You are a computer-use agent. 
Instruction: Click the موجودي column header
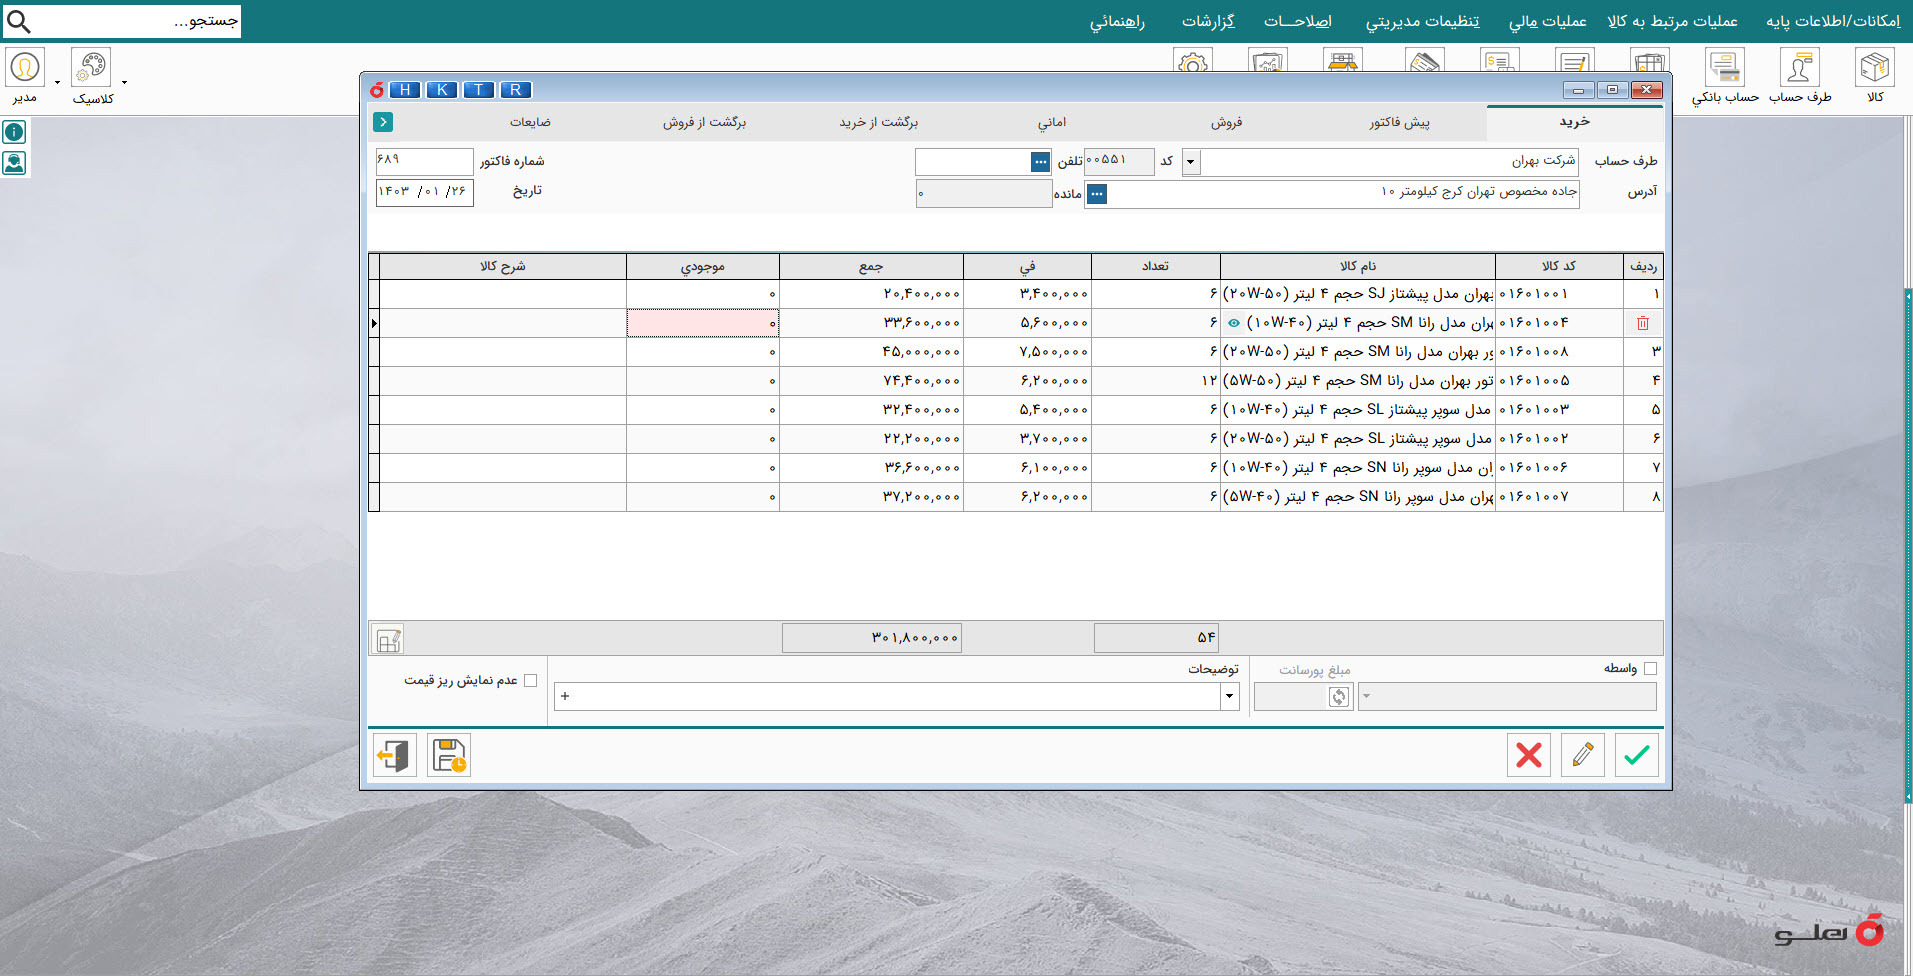703,266
